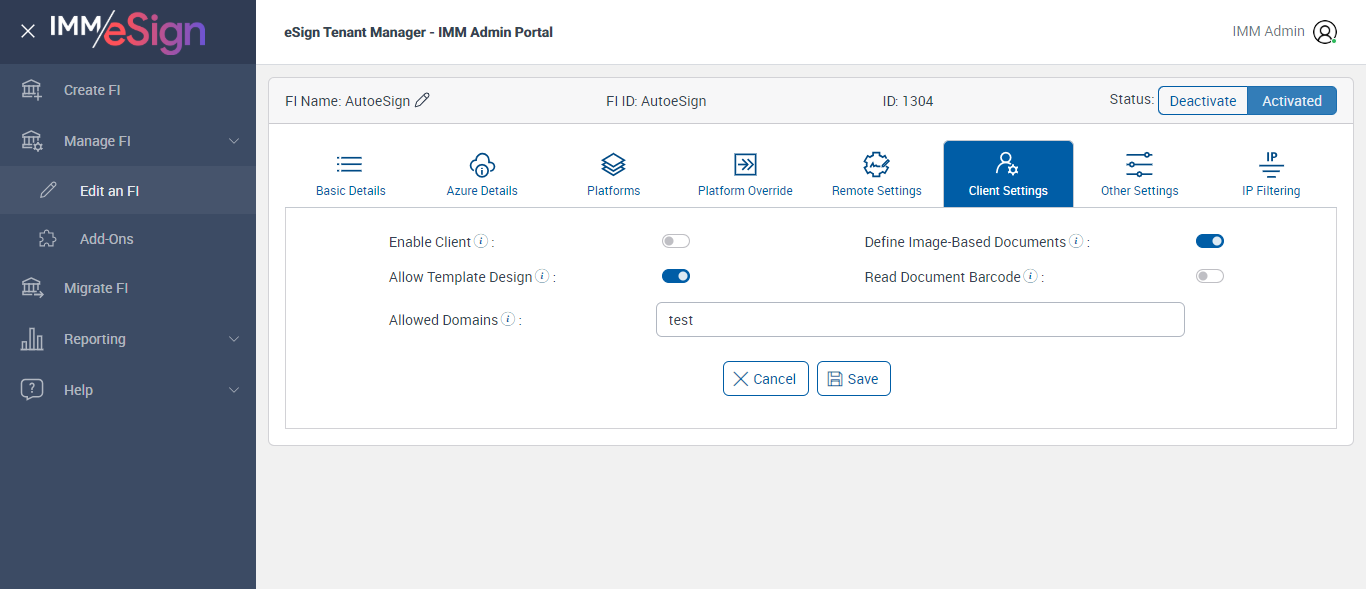This screenshot has height=589, width=1366.
Task: Select the Client Settings tab label
Action: [1008, 191]
